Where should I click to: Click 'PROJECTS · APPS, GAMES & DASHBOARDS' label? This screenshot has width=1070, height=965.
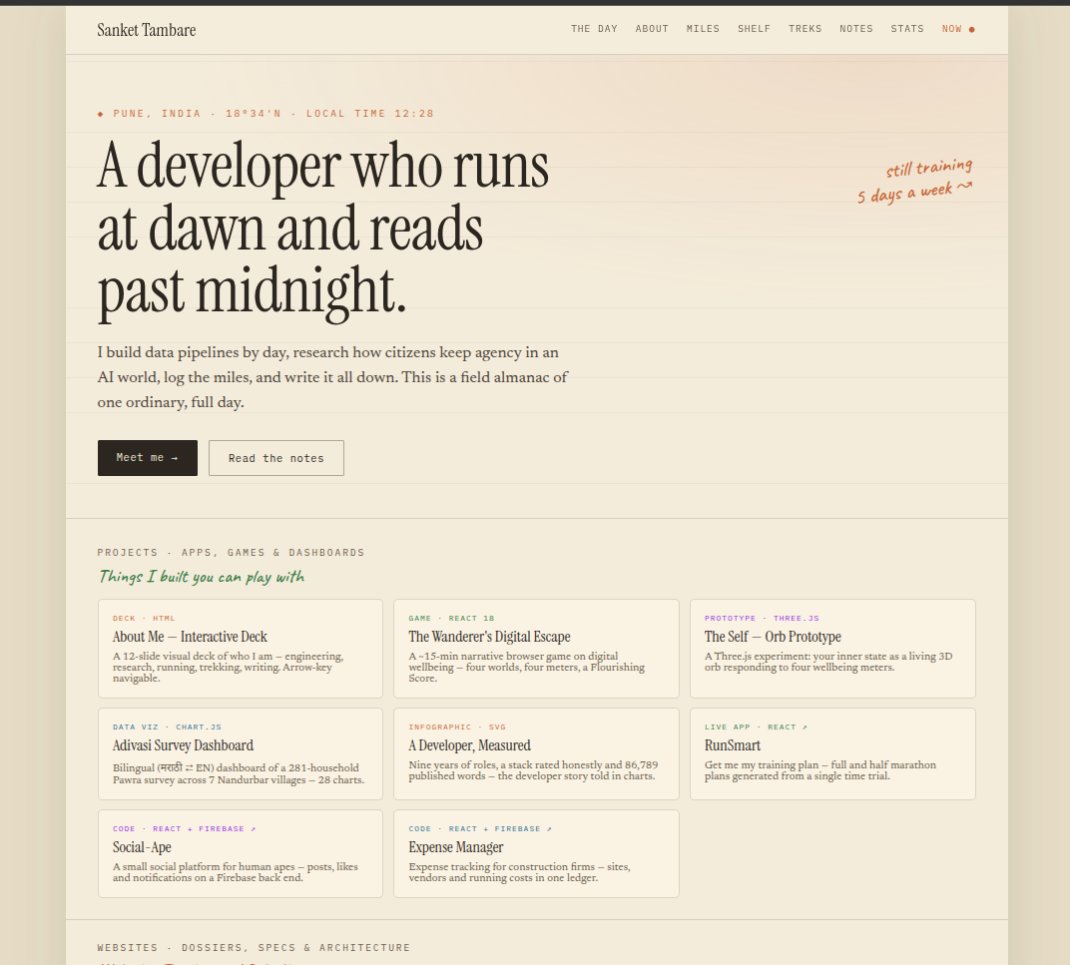coord(231,552)
